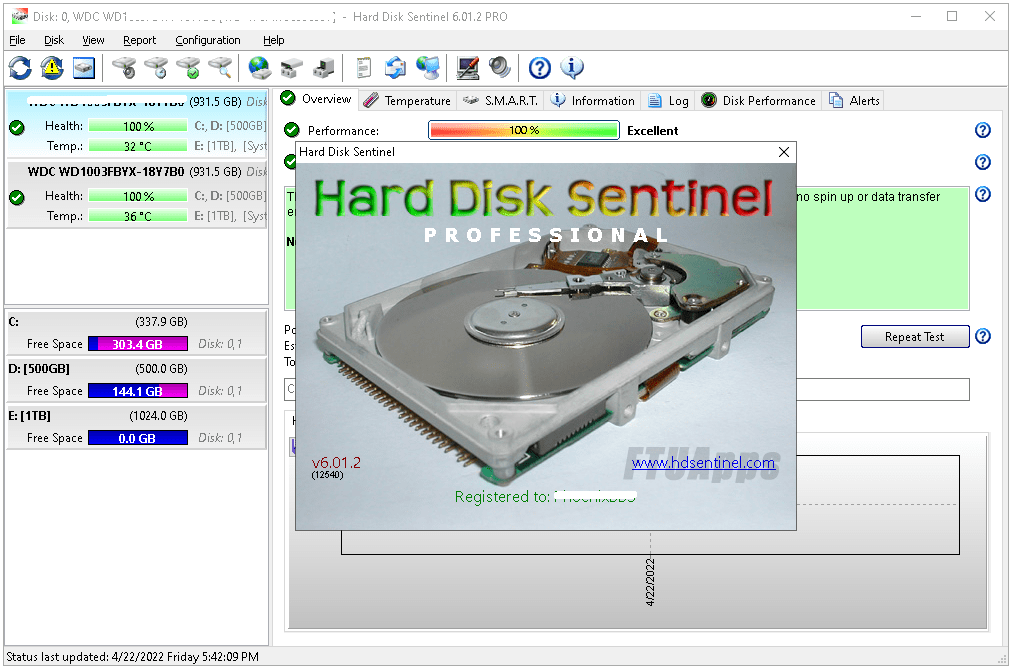Click the C: free space 303.4 GB bar

click(x=137, y=344)
